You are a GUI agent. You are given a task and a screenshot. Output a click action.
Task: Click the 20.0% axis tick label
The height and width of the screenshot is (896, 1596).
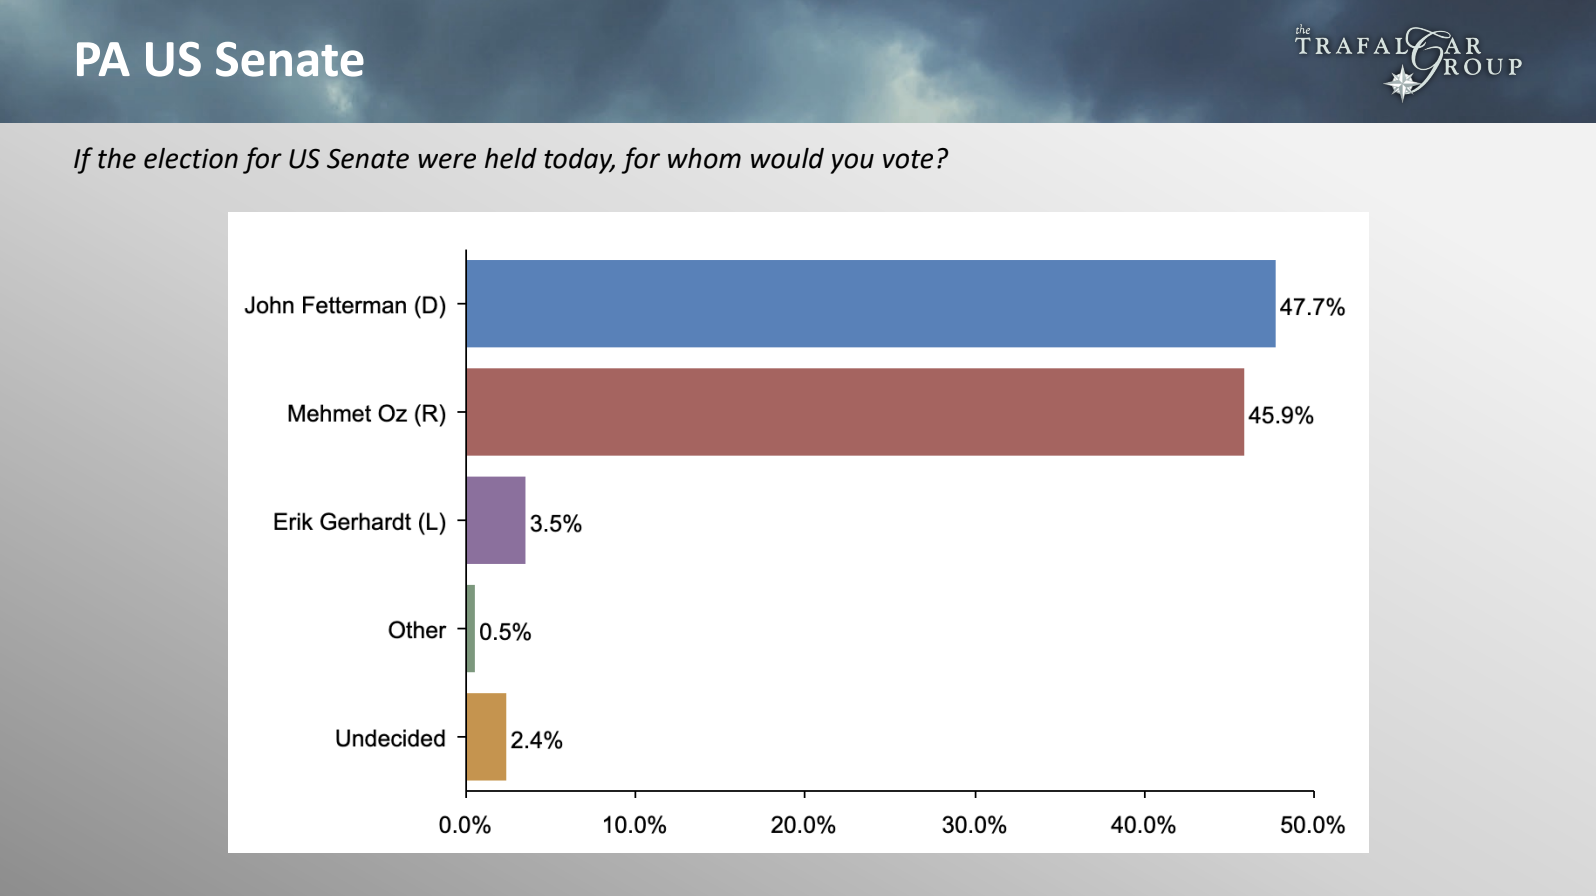click(x=803, y=825)
